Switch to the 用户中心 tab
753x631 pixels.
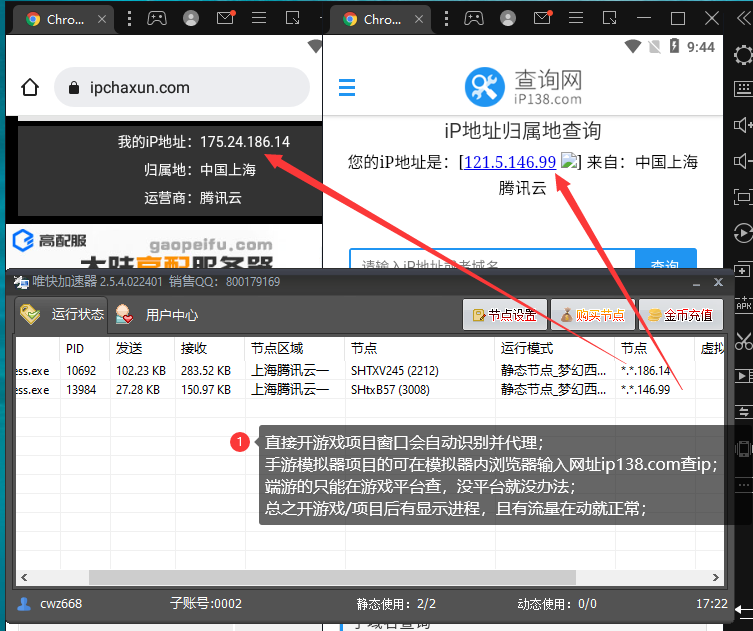click(x=157, y=315)
